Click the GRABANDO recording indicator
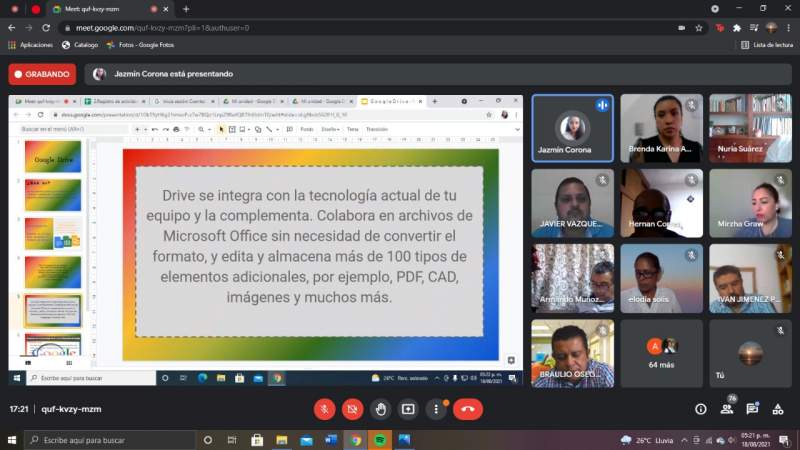 (42, 74)
